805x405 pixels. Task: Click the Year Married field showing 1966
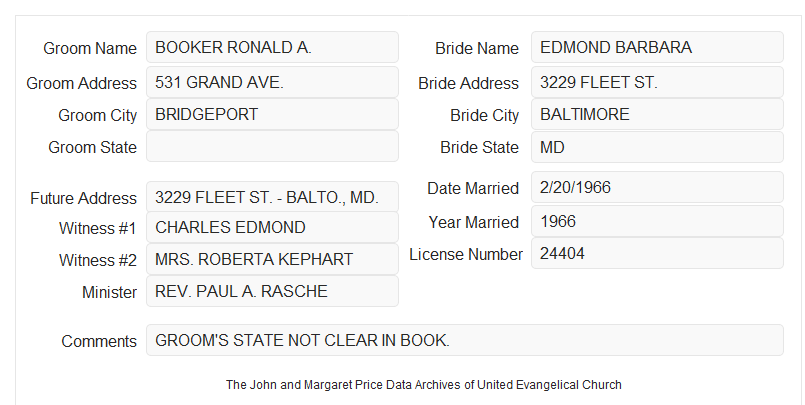657,221
